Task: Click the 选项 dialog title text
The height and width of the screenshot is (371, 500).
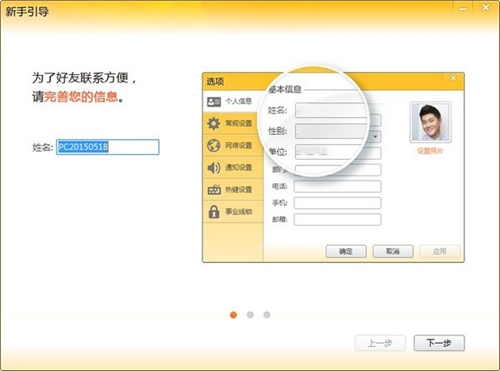Action: coord(215,81)
